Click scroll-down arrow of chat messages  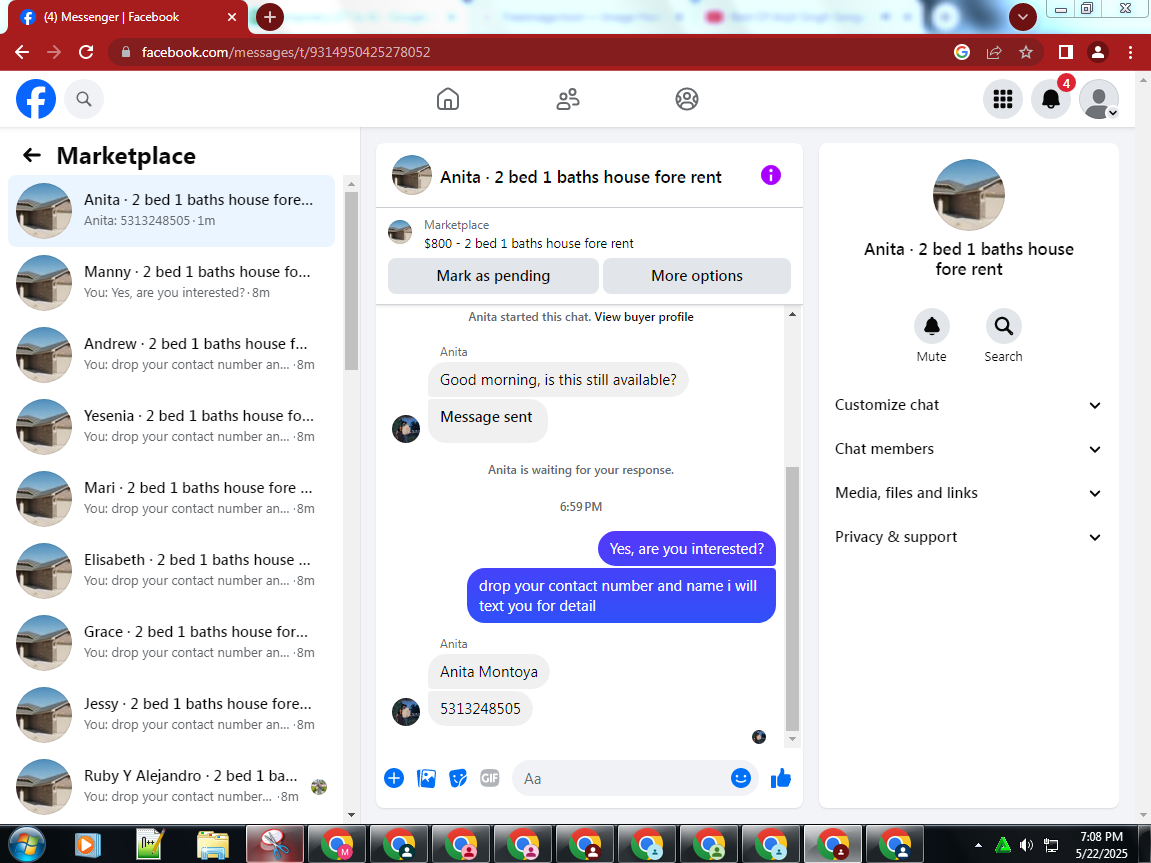(x=792, y=739)
